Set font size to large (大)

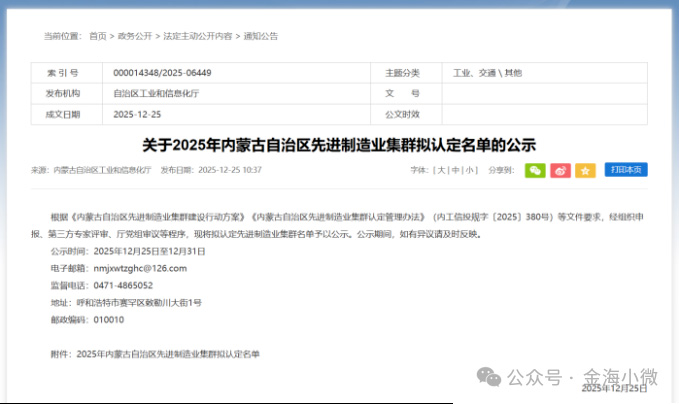441,170
